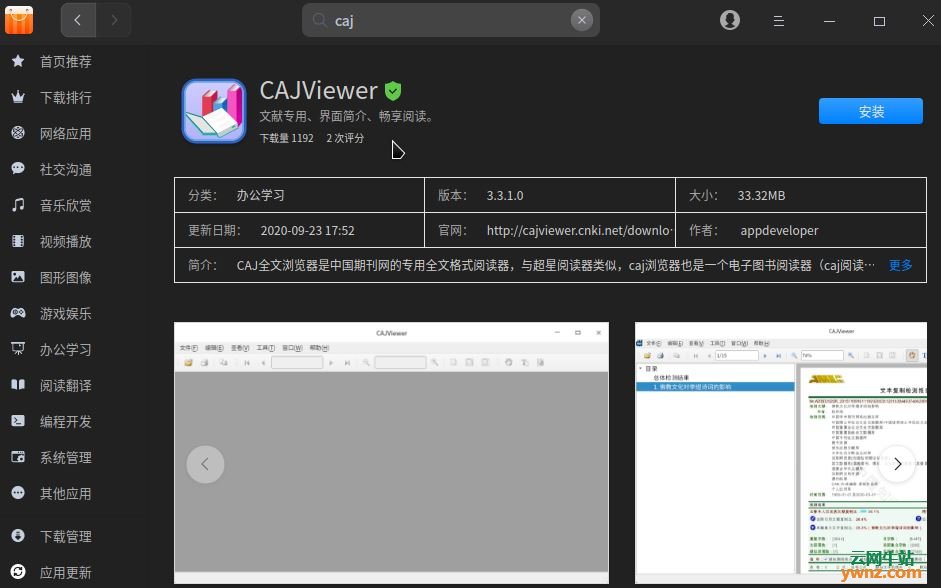Screen dimensions: 941x588
Task: Click the picture icon beside 图形图像
Action: click(x=18, y=277)
